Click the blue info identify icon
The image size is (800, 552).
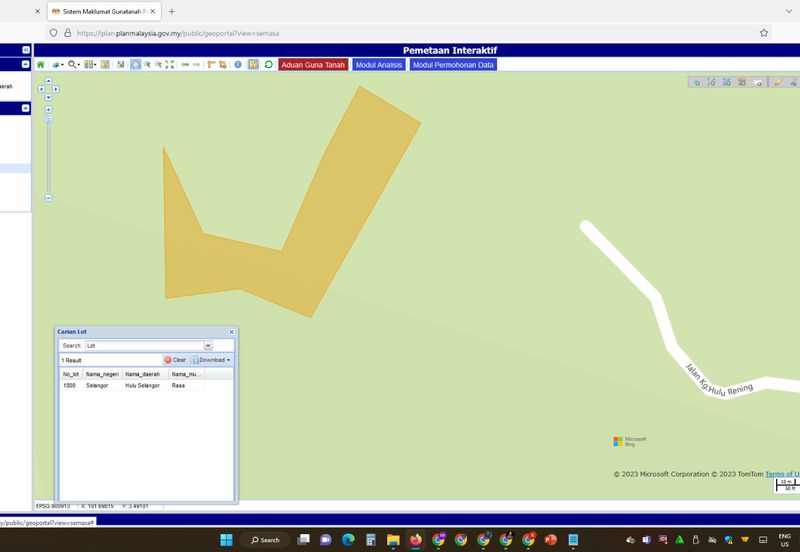pos(238,64)
